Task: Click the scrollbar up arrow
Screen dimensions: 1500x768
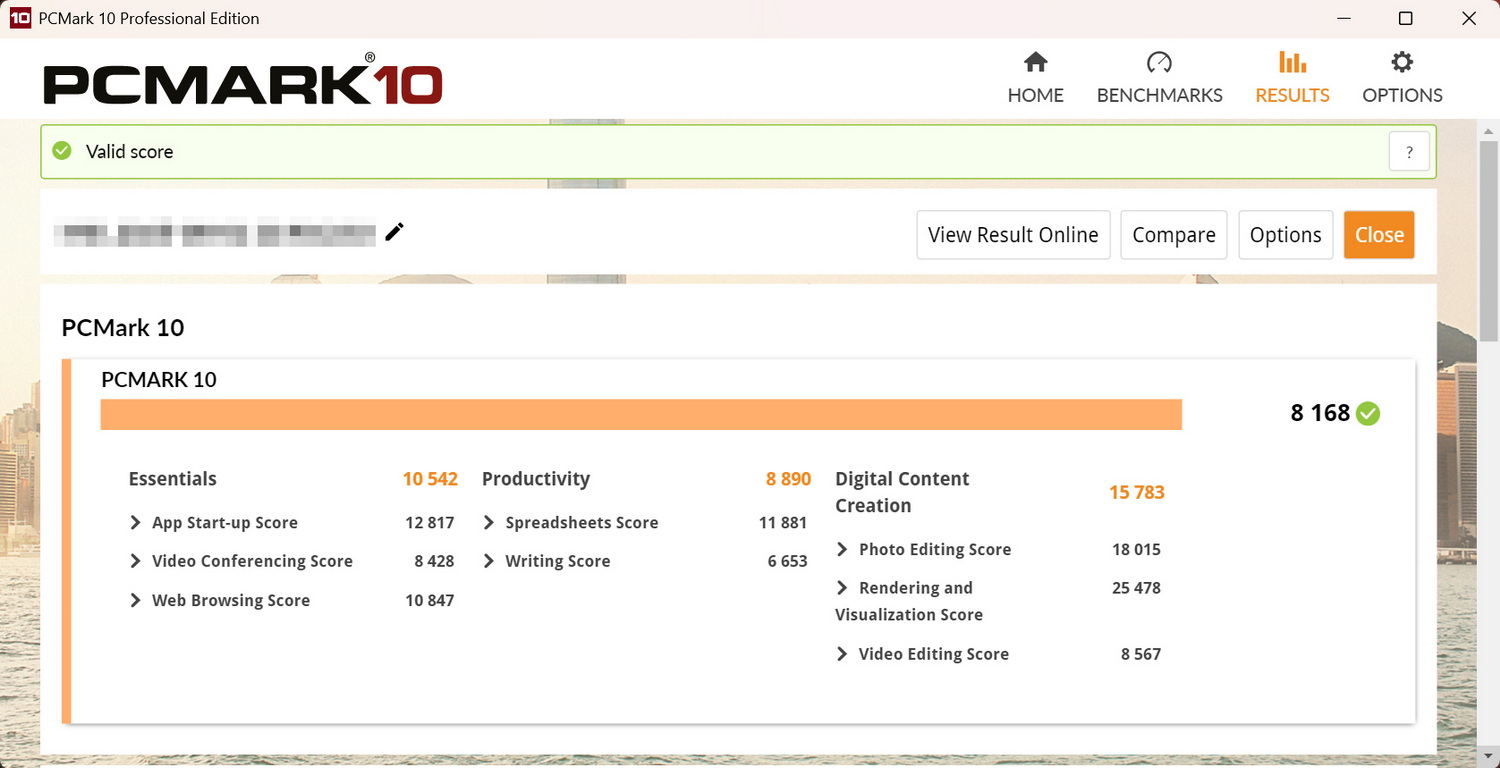Action: 1489,129
